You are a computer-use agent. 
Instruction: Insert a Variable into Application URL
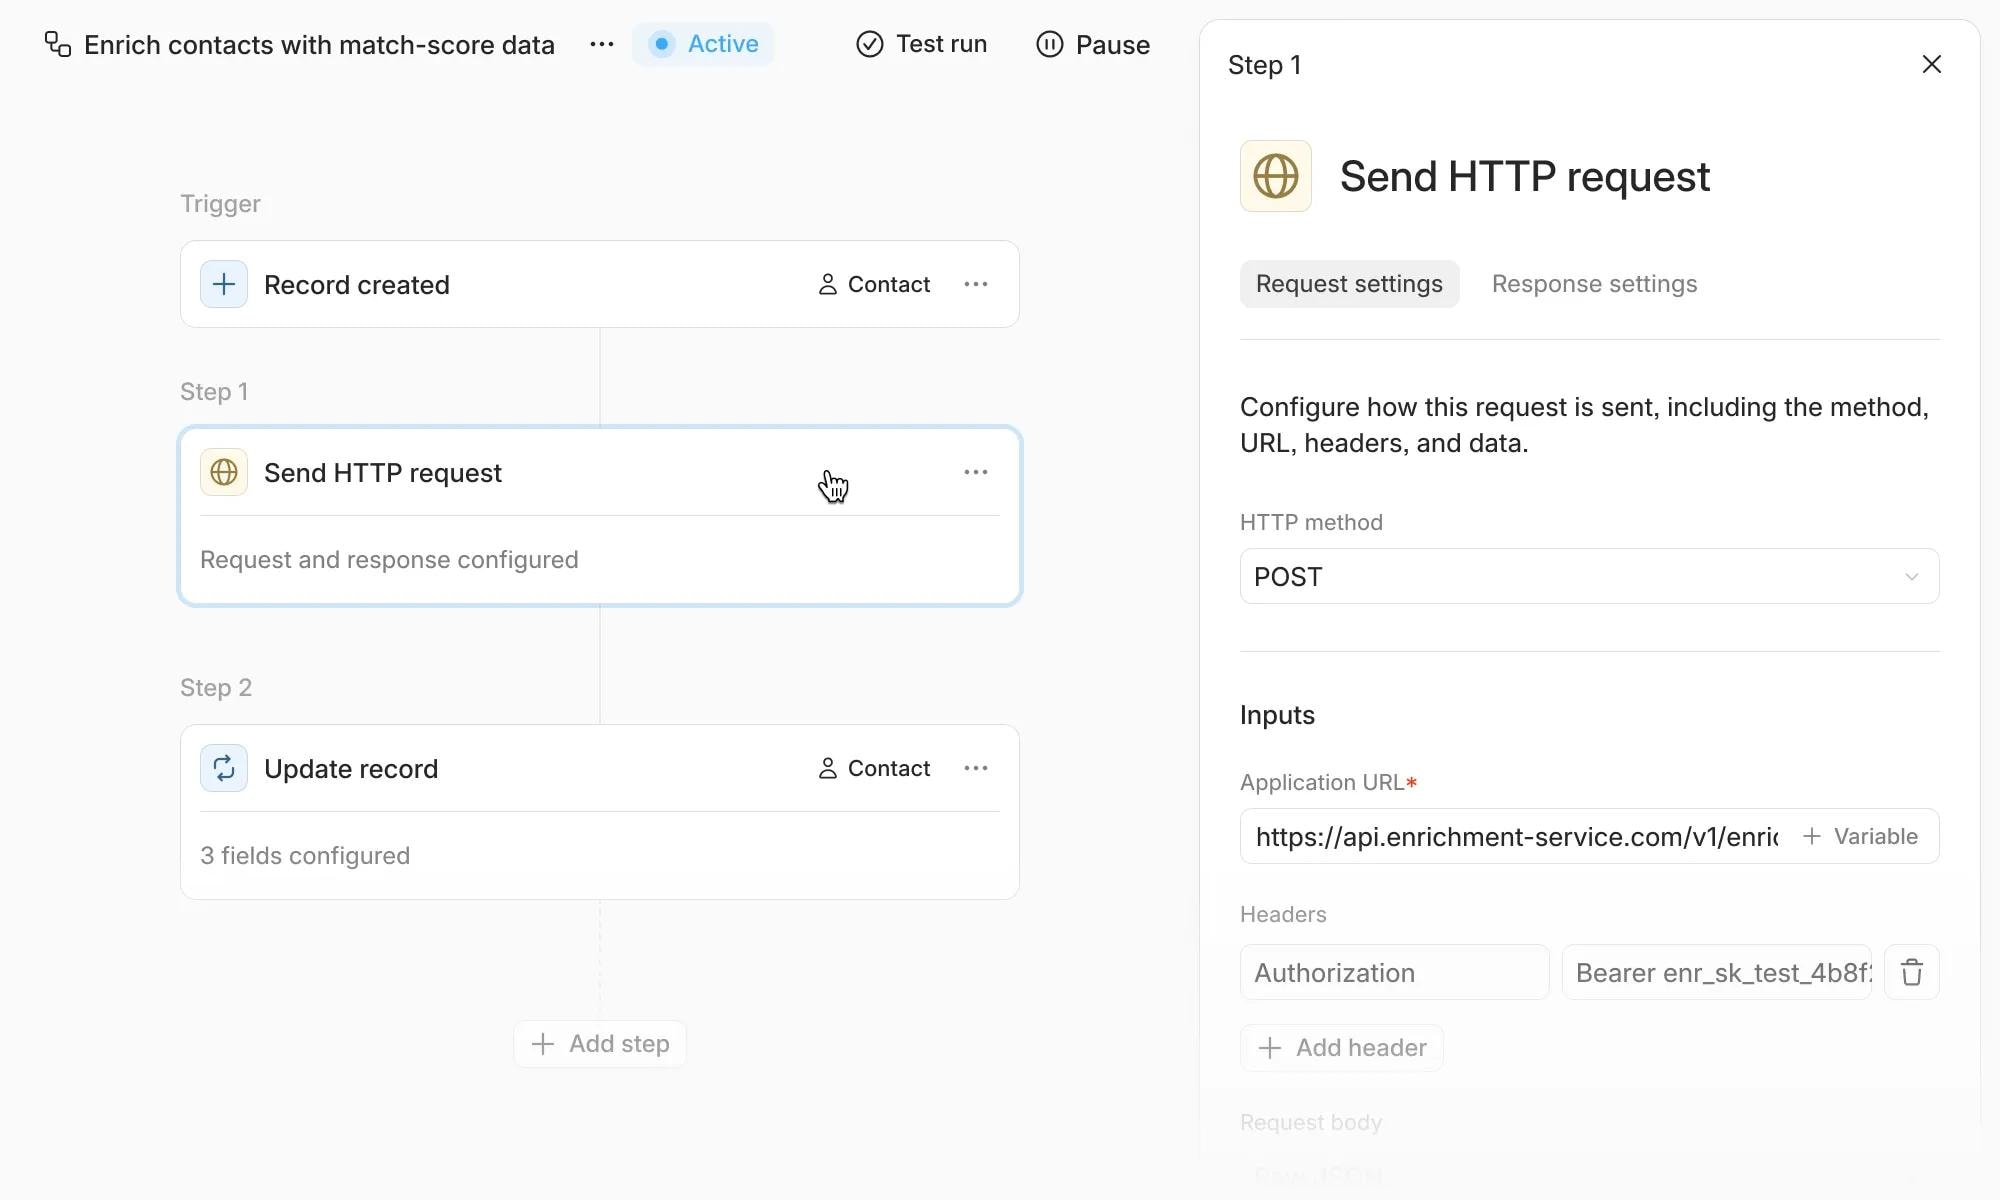[x=1861, y=837]
